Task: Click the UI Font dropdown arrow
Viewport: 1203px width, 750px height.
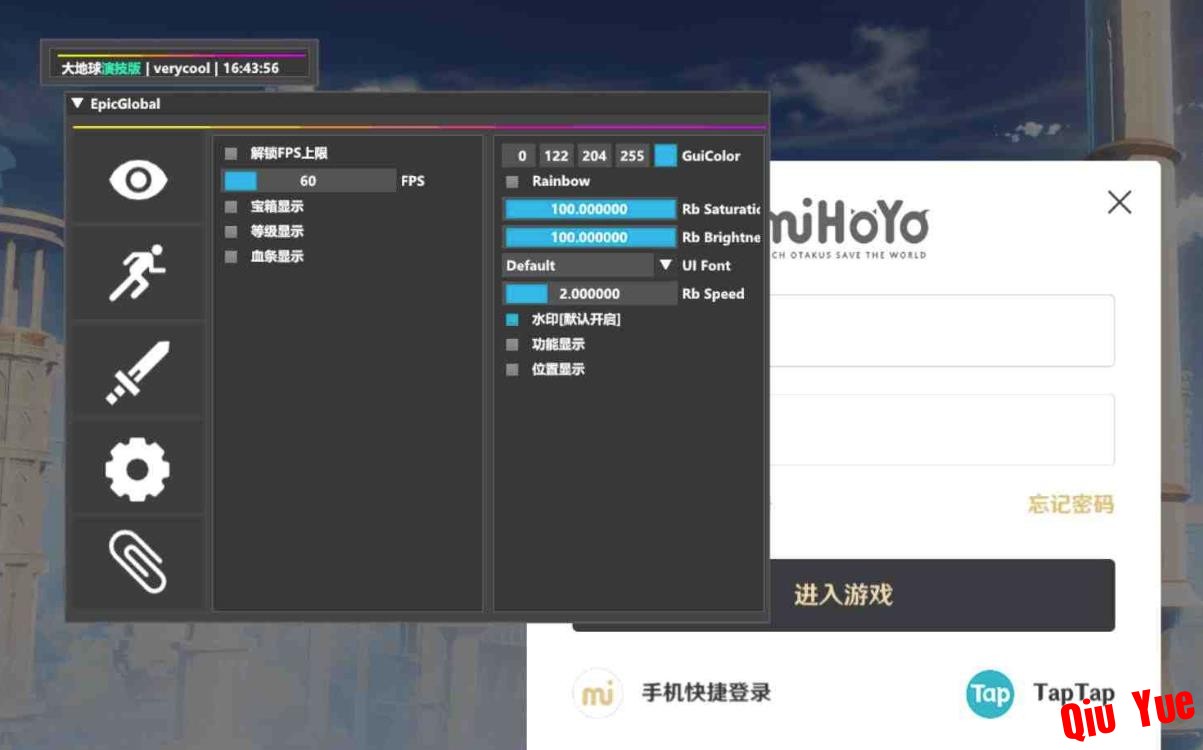Action: click(x=666, y=265)
